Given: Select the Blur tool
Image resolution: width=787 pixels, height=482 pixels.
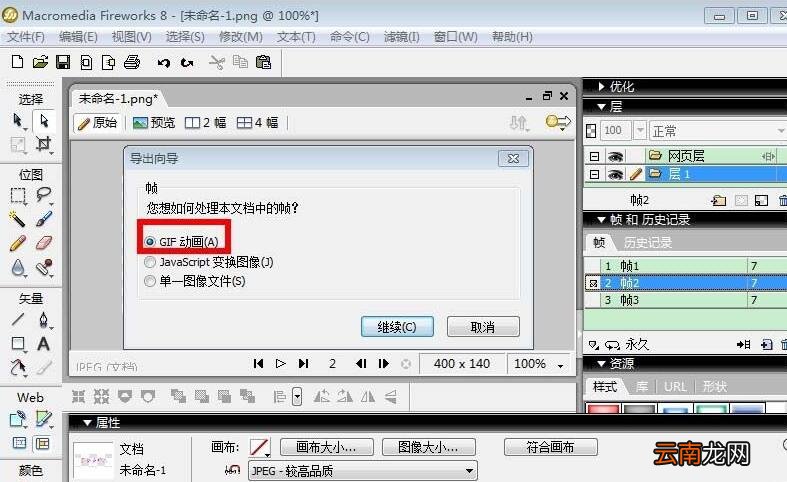Looking at the screenshot, I should click(x=18, y=267).
